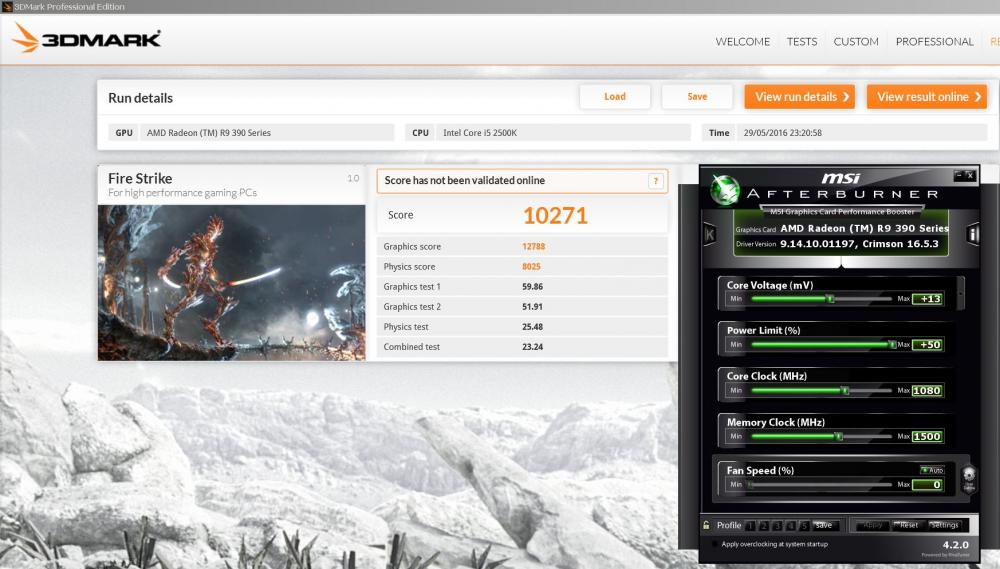Toggle the fan speed Auto button
1000x569 pixels.
[932, 470]
